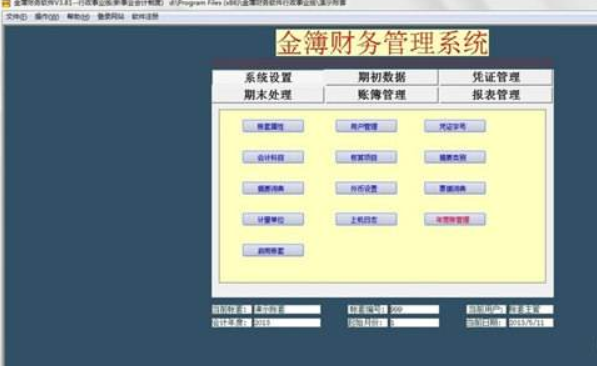Click the red 年度帐管理 button
Image resolution: width=597 pixels, height=366 pixels.
[455, 219]
